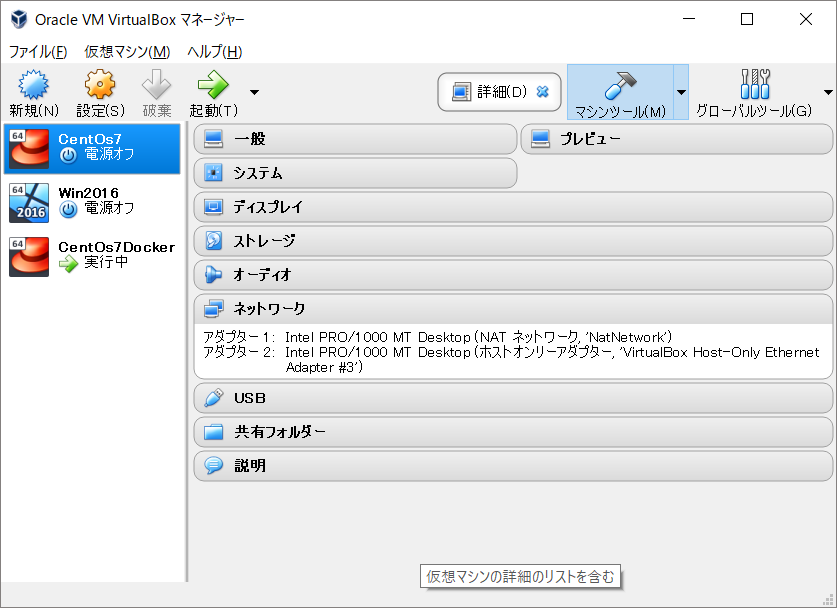Expand the プレビュー section header
Image resolution: width=837 pixels, height=608 pixels.
click(x=677, y=139)
